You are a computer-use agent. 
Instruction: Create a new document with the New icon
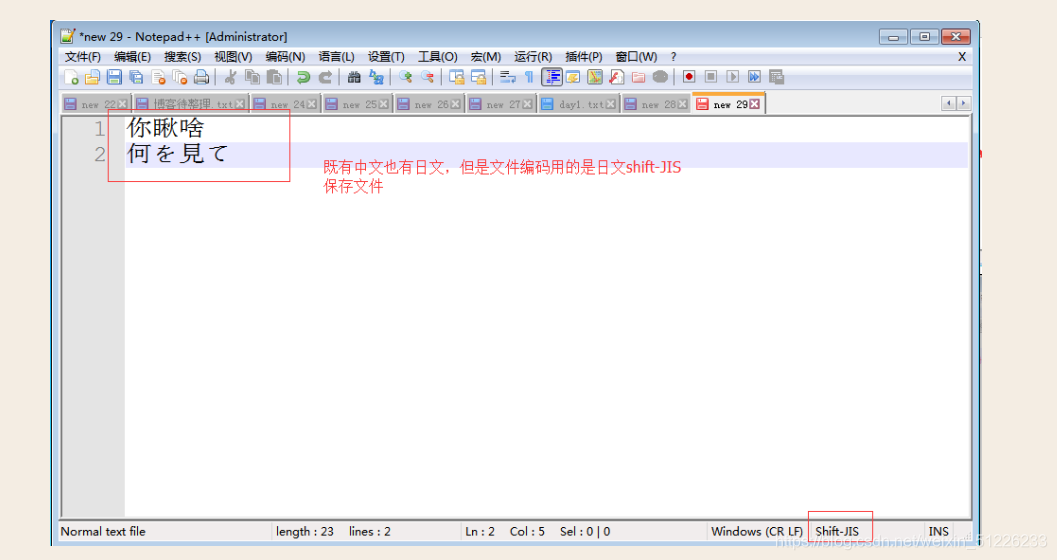(71, 77)
